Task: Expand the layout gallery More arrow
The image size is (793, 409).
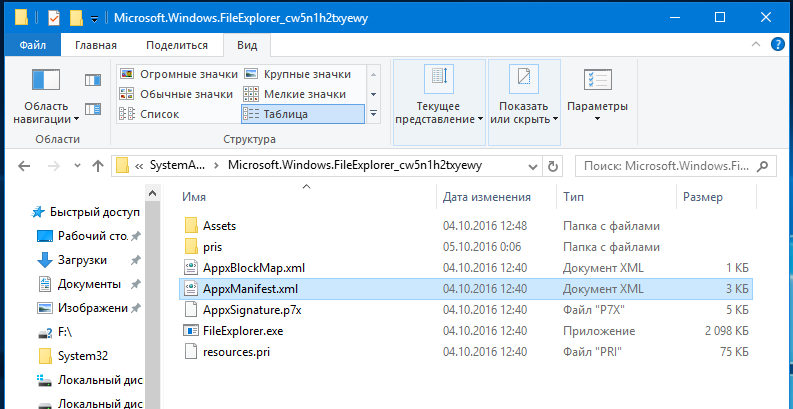Action: point(373,114)
